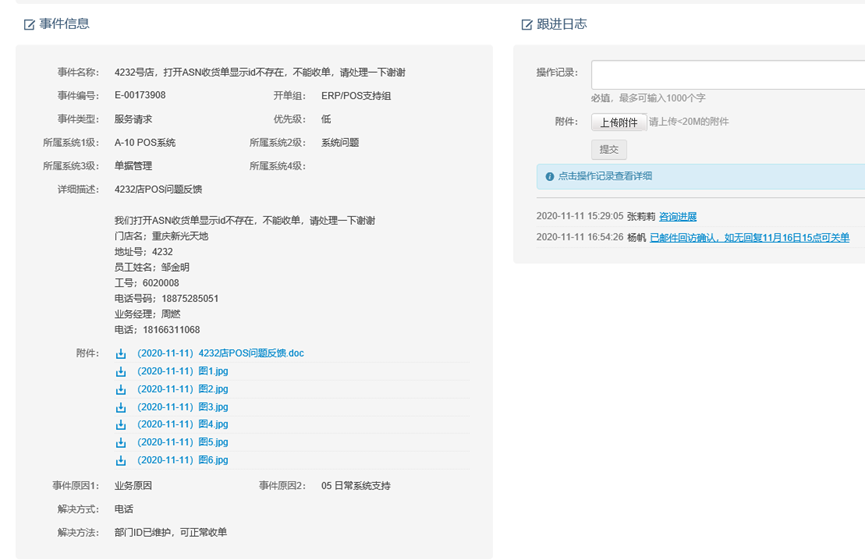Click the edit icon beside 事件信息
Screen dimensions: 865x560
click(x=29, y=24)
